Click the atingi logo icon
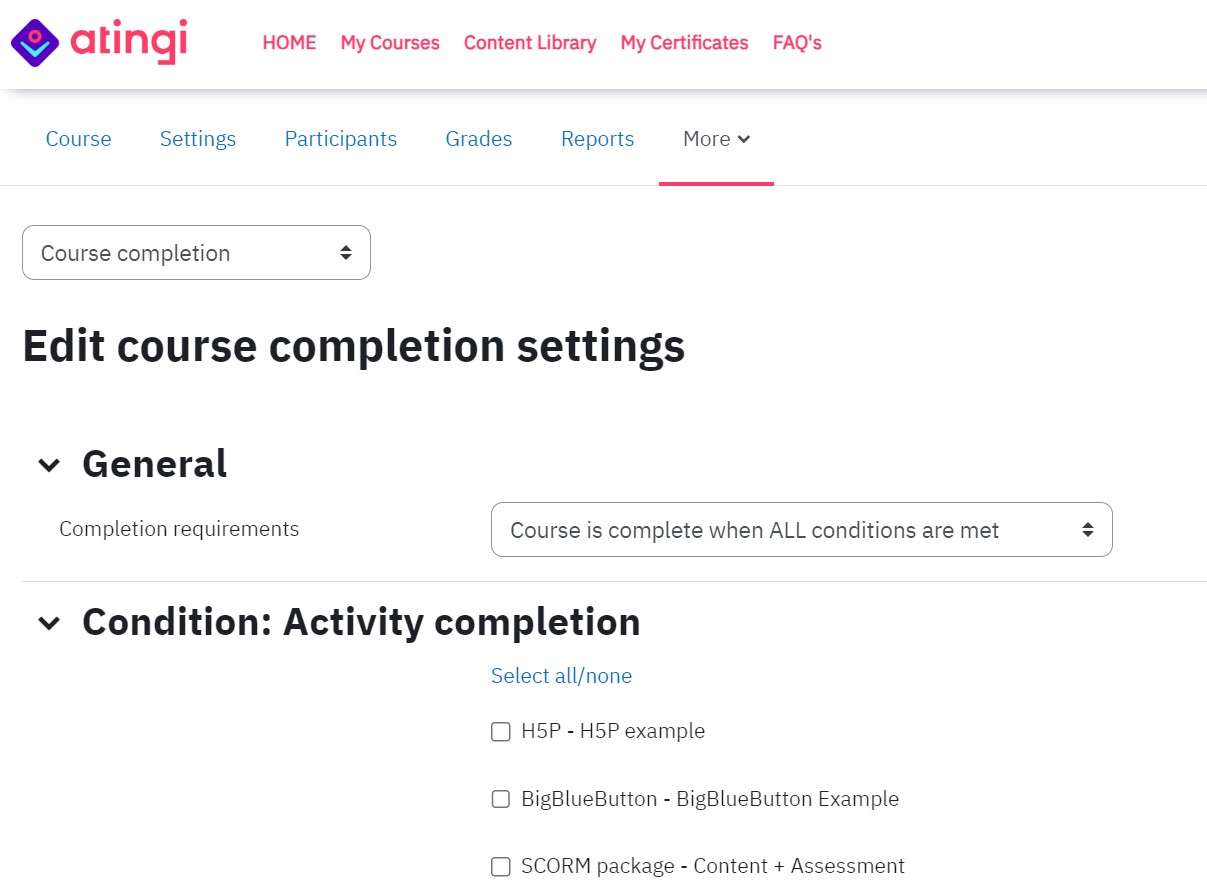The image size is (1207, 889). coord(35,43)
